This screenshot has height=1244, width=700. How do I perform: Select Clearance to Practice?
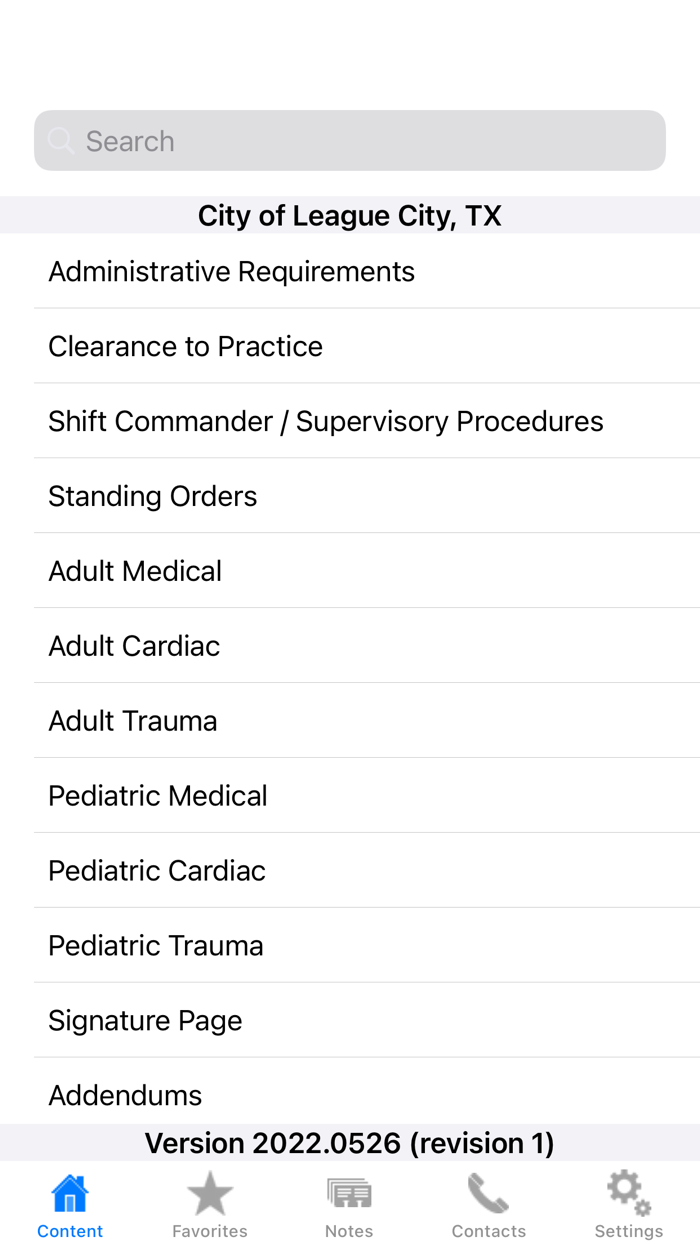click(185, 347)
